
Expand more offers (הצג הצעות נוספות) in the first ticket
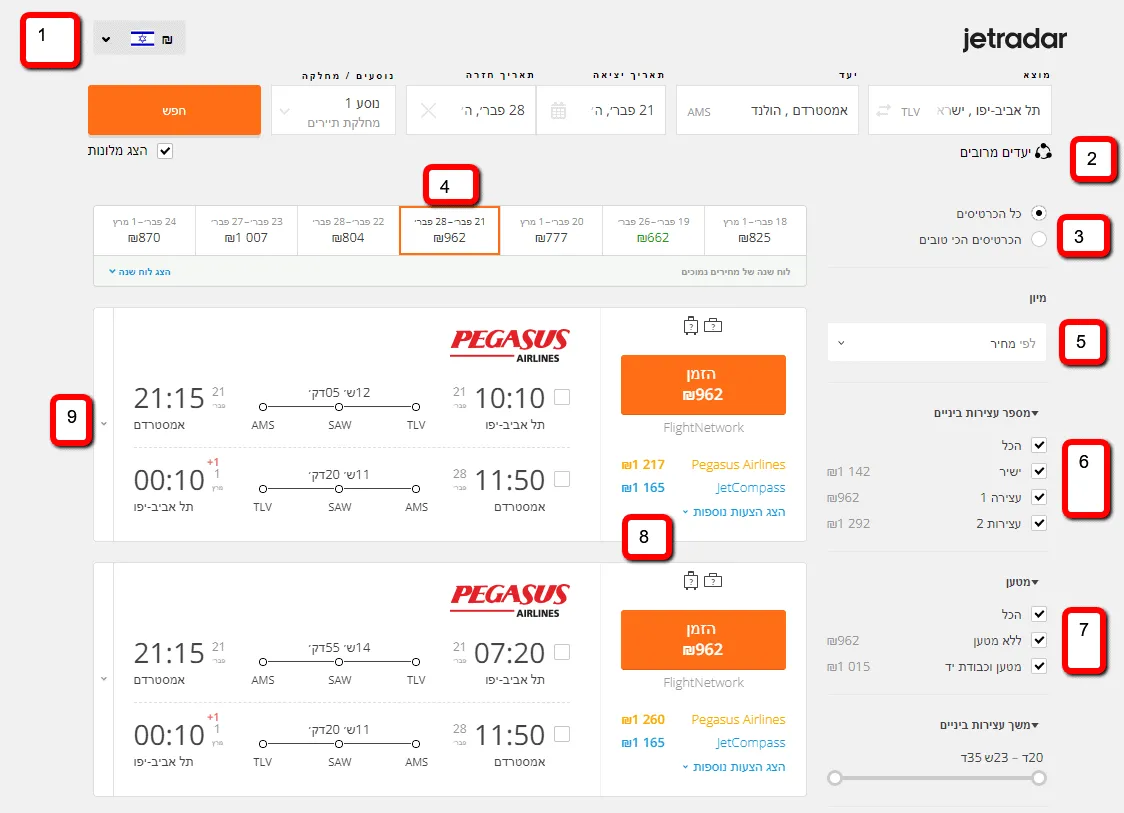click(733, 512)
